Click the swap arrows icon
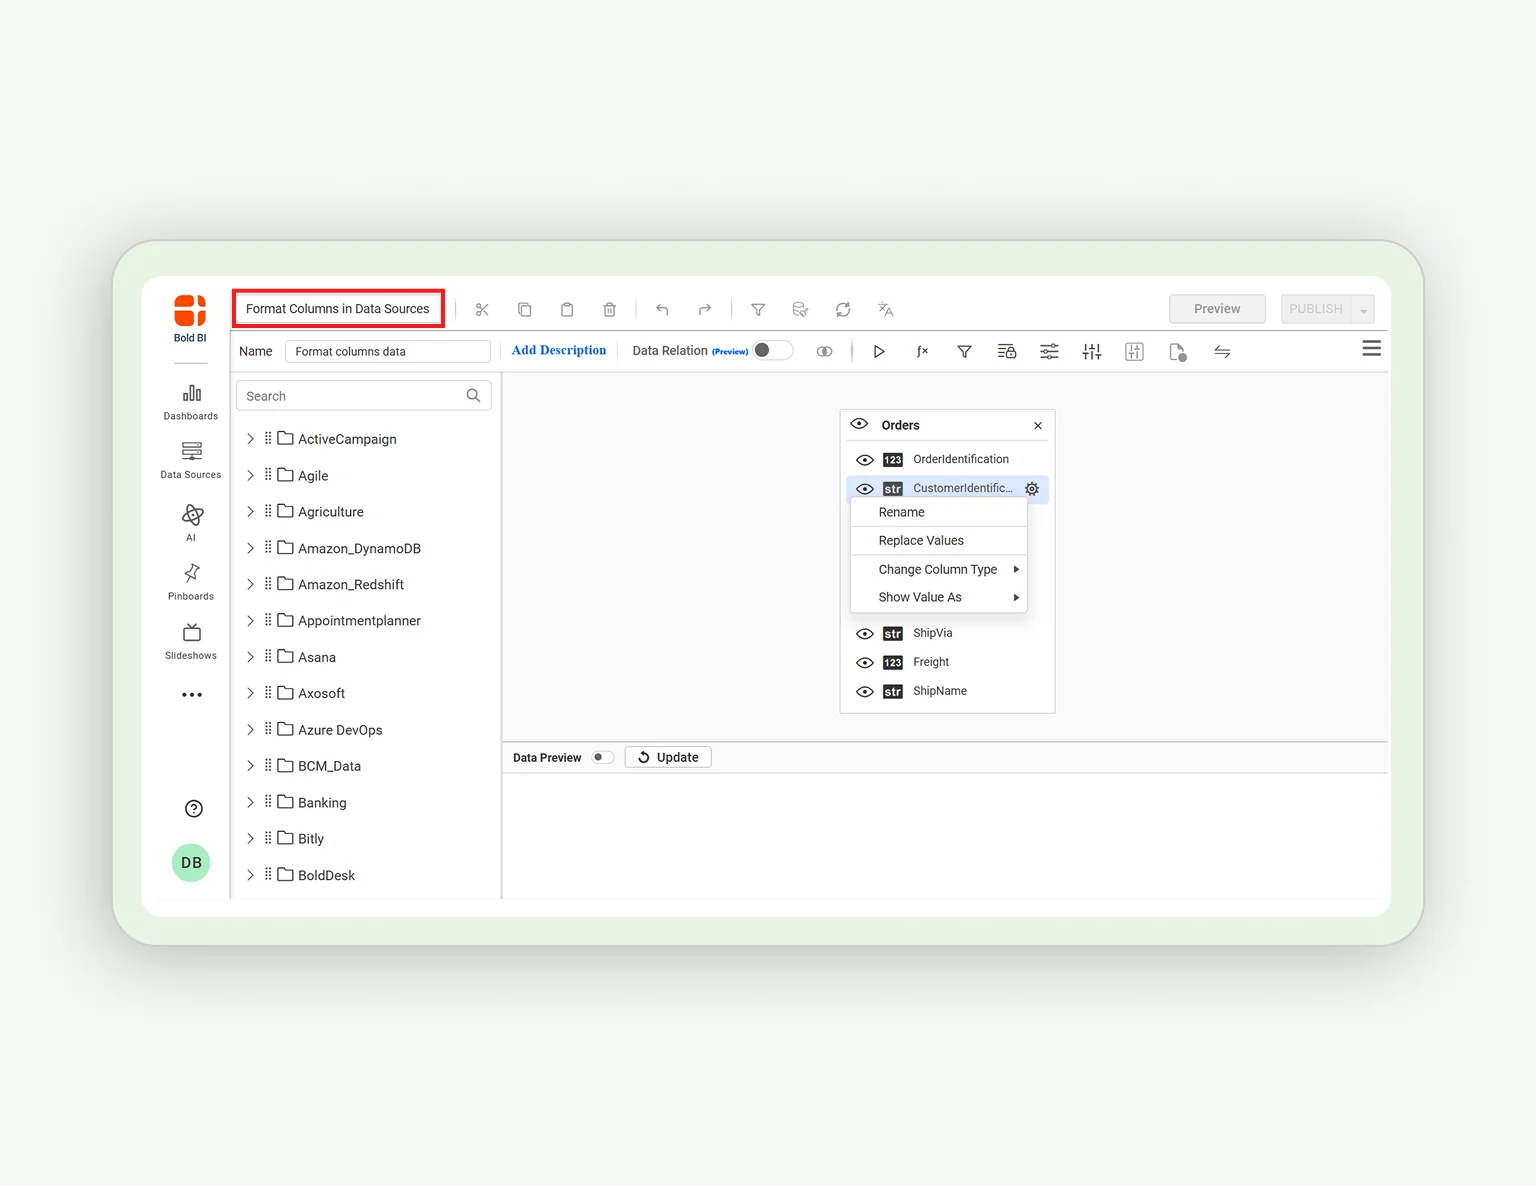1536x1186 pixels. [1222, 352]
